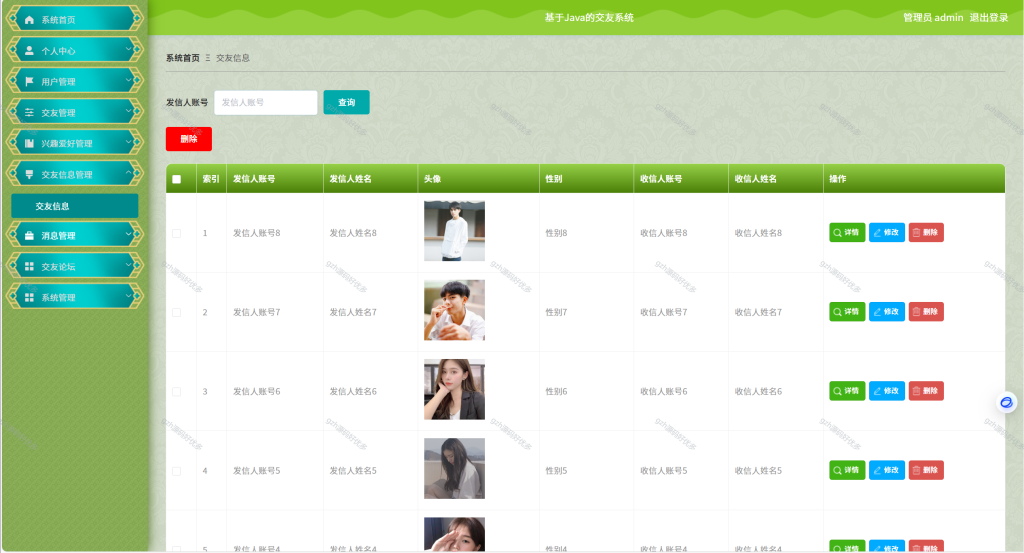Open the 系统管理 sidebar label
Viewport: 1024px width, 553px height.
[x=58, y=298]
